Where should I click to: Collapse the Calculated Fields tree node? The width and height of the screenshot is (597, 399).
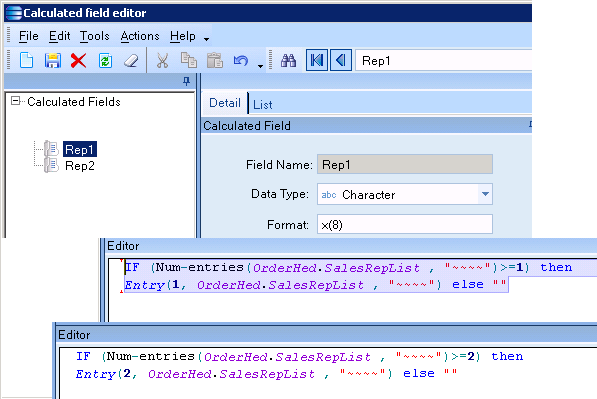click(15, 101)
